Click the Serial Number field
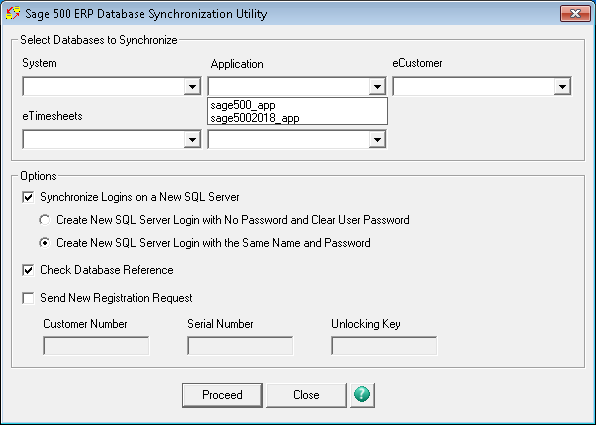Image resolution: width=596 pixels, height=425 pixels. tap(240, 346)
